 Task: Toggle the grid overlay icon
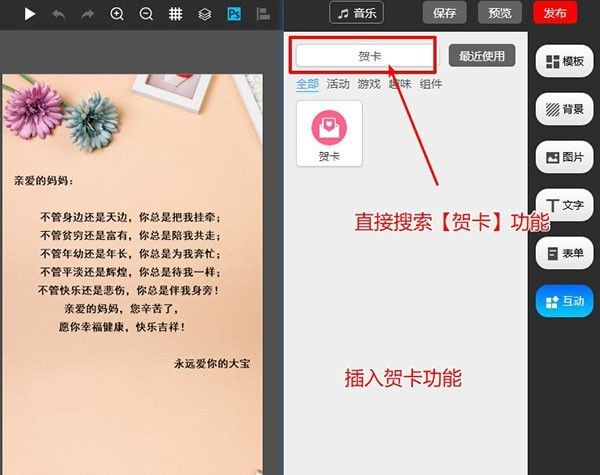[175, 14]
